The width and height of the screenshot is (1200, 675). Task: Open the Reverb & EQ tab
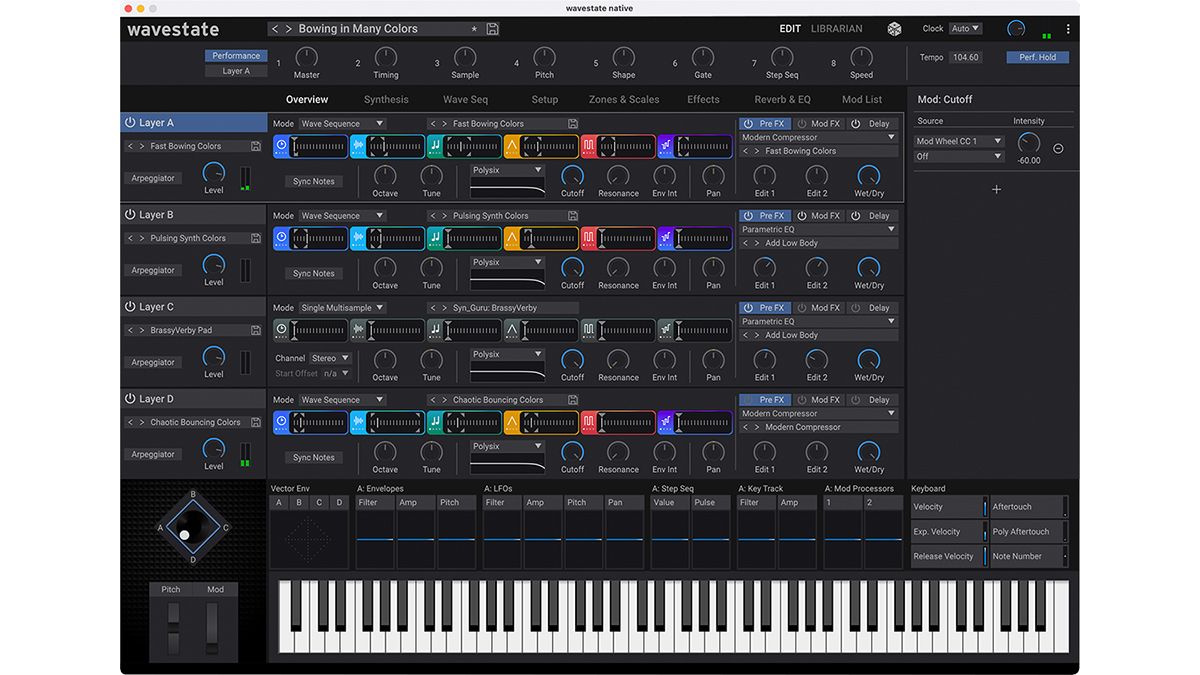(782, 99)
